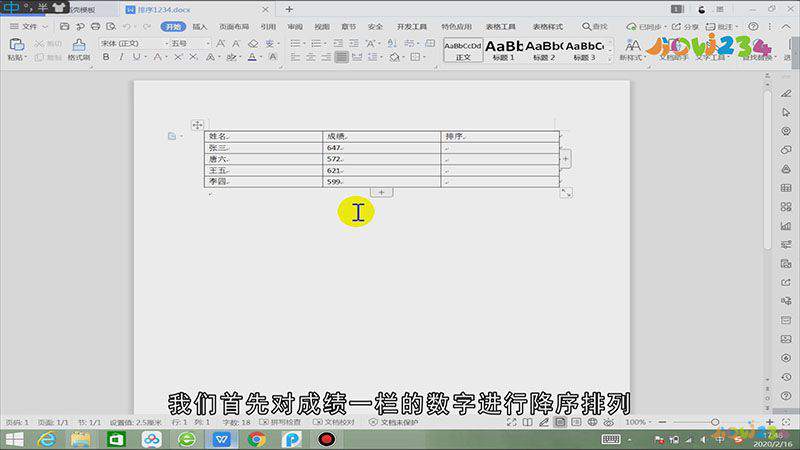
Task: Open the Help question mark icon
Action: pos(753,26)
